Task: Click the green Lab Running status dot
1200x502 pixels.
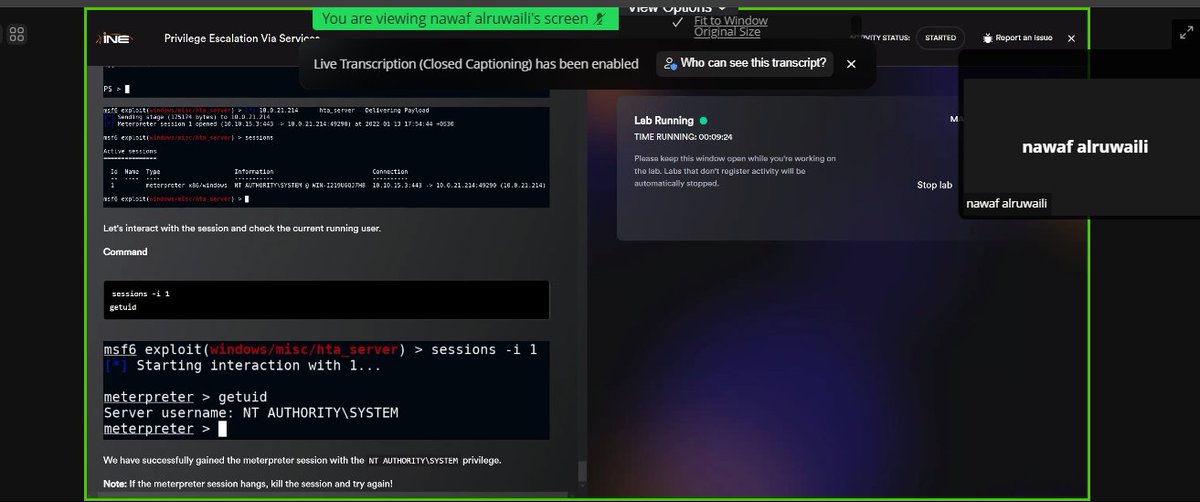Action: pyautogui.click(x=703, y=120)
